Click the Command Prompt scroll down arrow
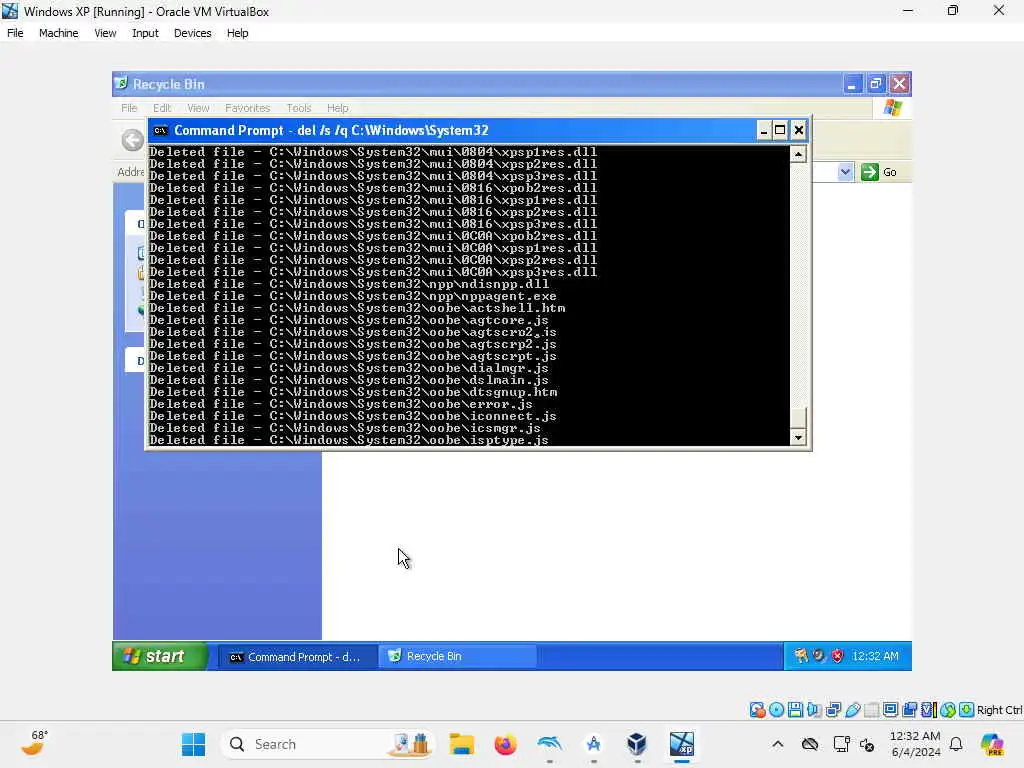Image resolution: width=1024 pixels, height=768 pixels. pos(798,438)
